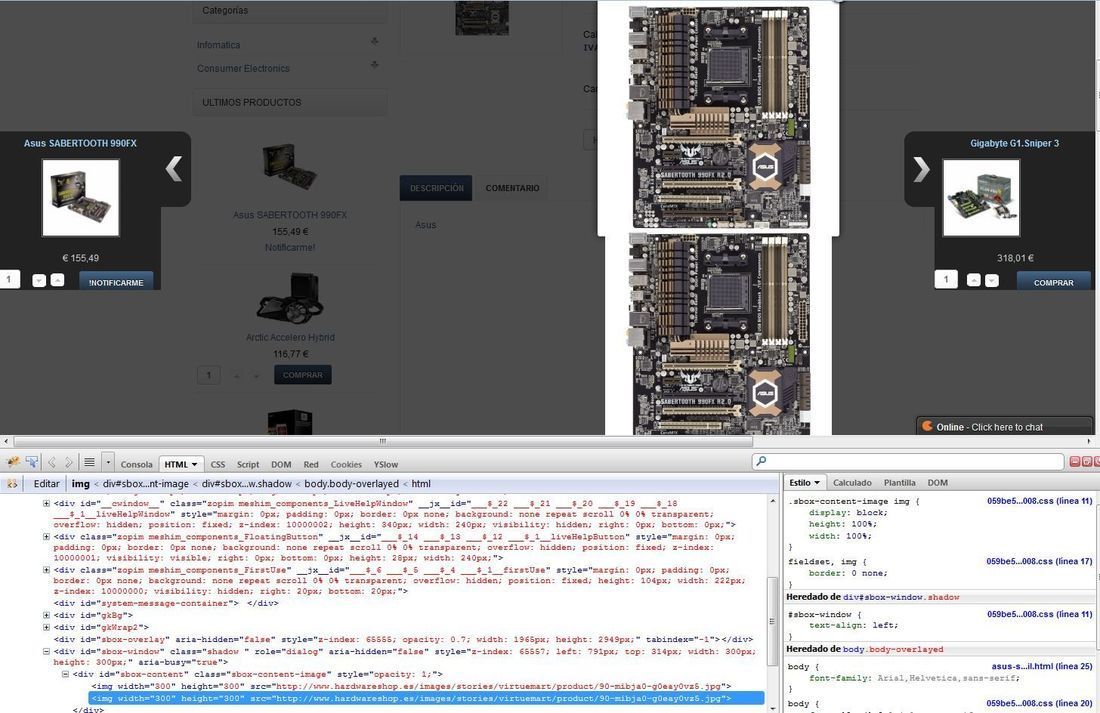The height and width of the screenshot is (713, 1100).
Task: Click the Arctic Accelero Hybrid cooler image
Action: (x=290, y=298)
